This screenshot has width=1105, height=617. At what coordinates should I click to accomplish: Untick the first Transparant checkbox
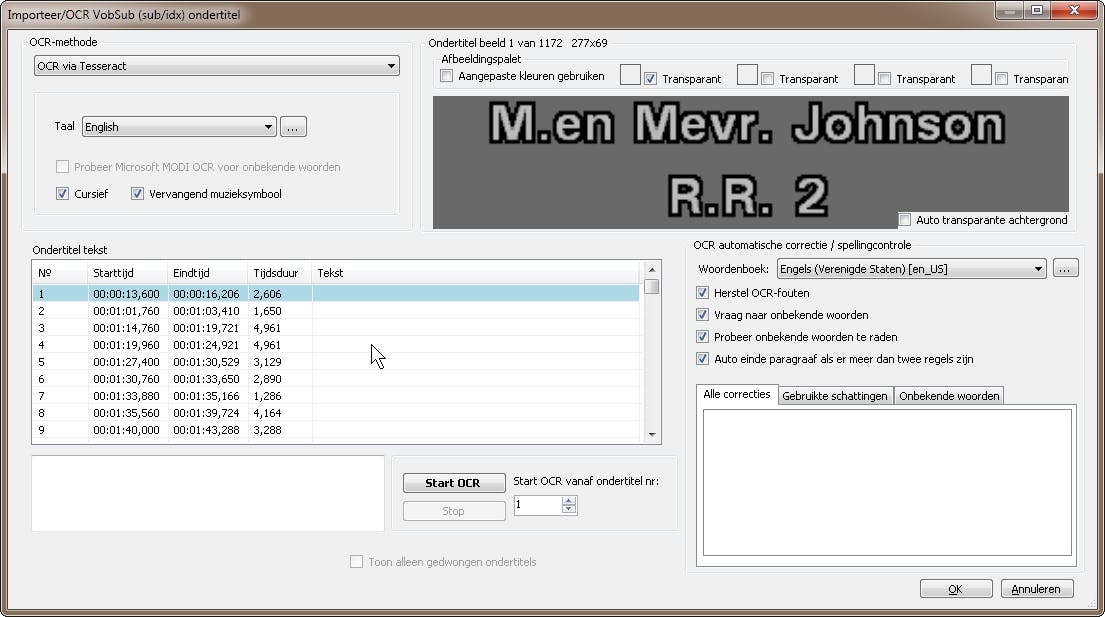pos(650,79)
